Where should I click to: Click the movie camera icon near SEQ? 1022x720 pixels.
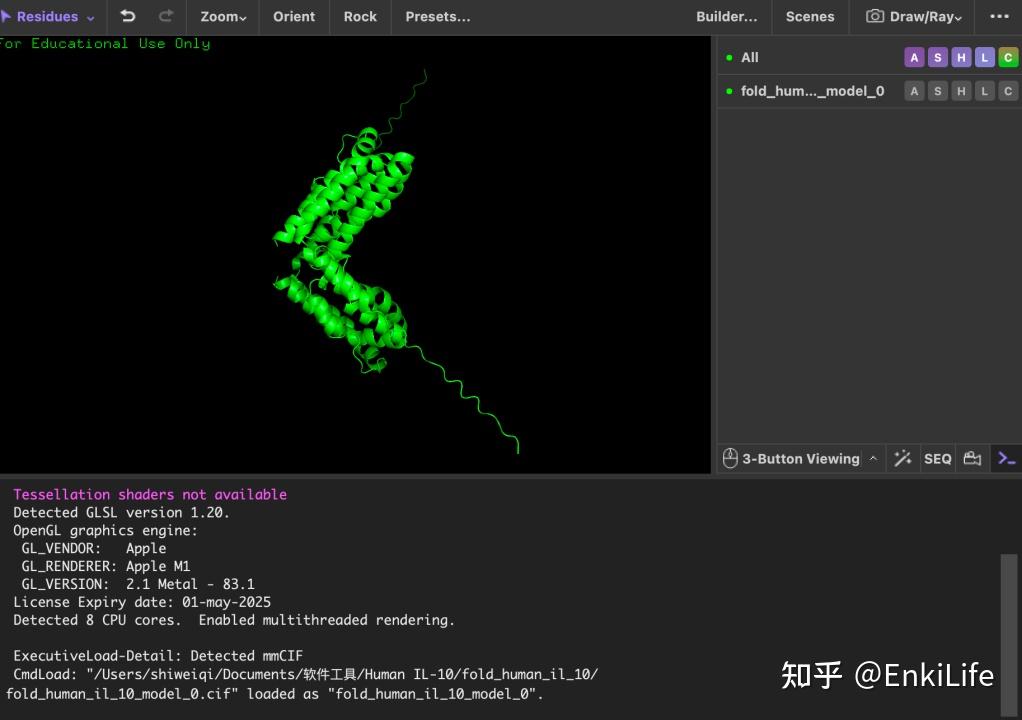(x=972, y=458)
